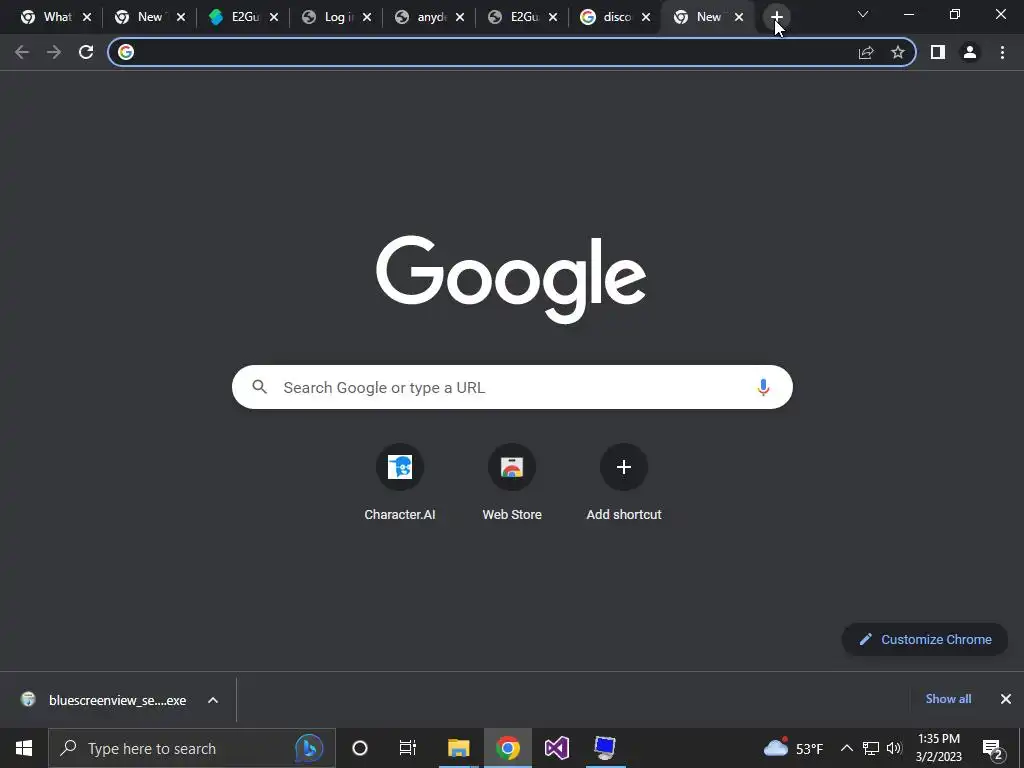The height and width of the screenshot is (768, 1024).
Task: Click Google logo on the page
Action: point(511,279)
